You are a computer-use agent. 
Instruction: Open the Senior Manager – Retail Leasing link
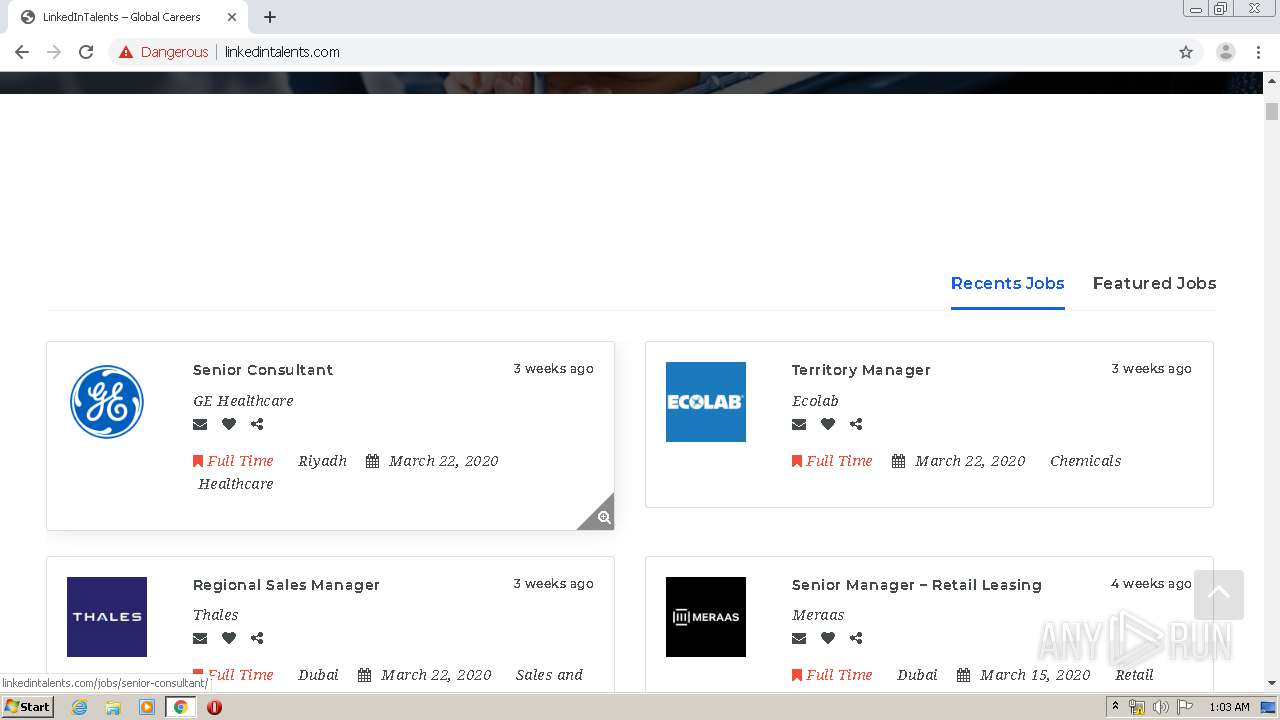click(917, 585)
